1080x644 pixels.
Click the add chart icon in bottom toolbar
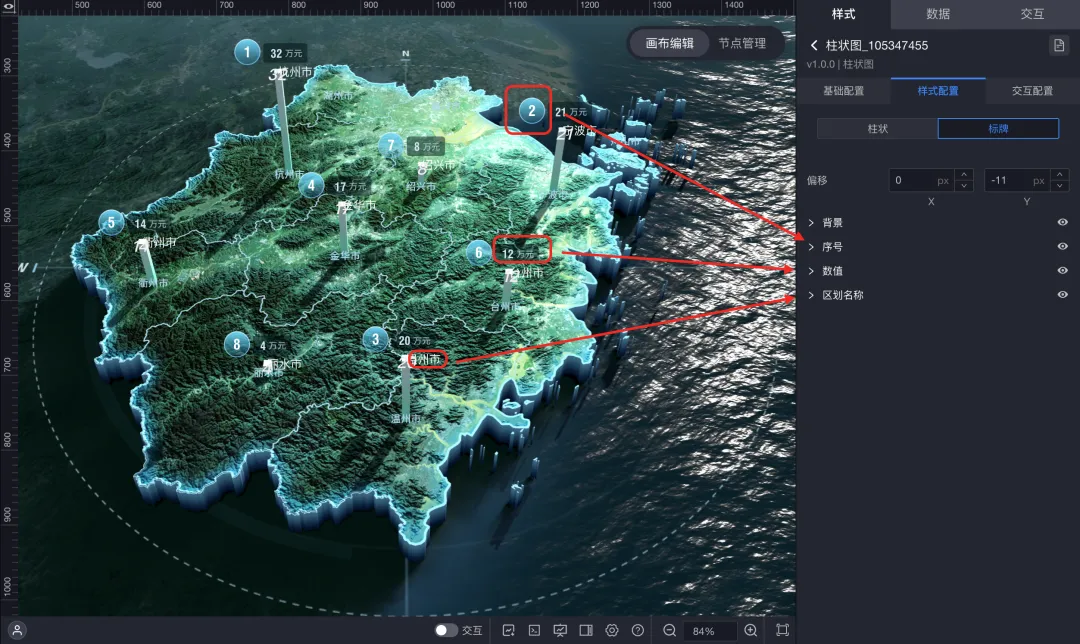[508, 630]
